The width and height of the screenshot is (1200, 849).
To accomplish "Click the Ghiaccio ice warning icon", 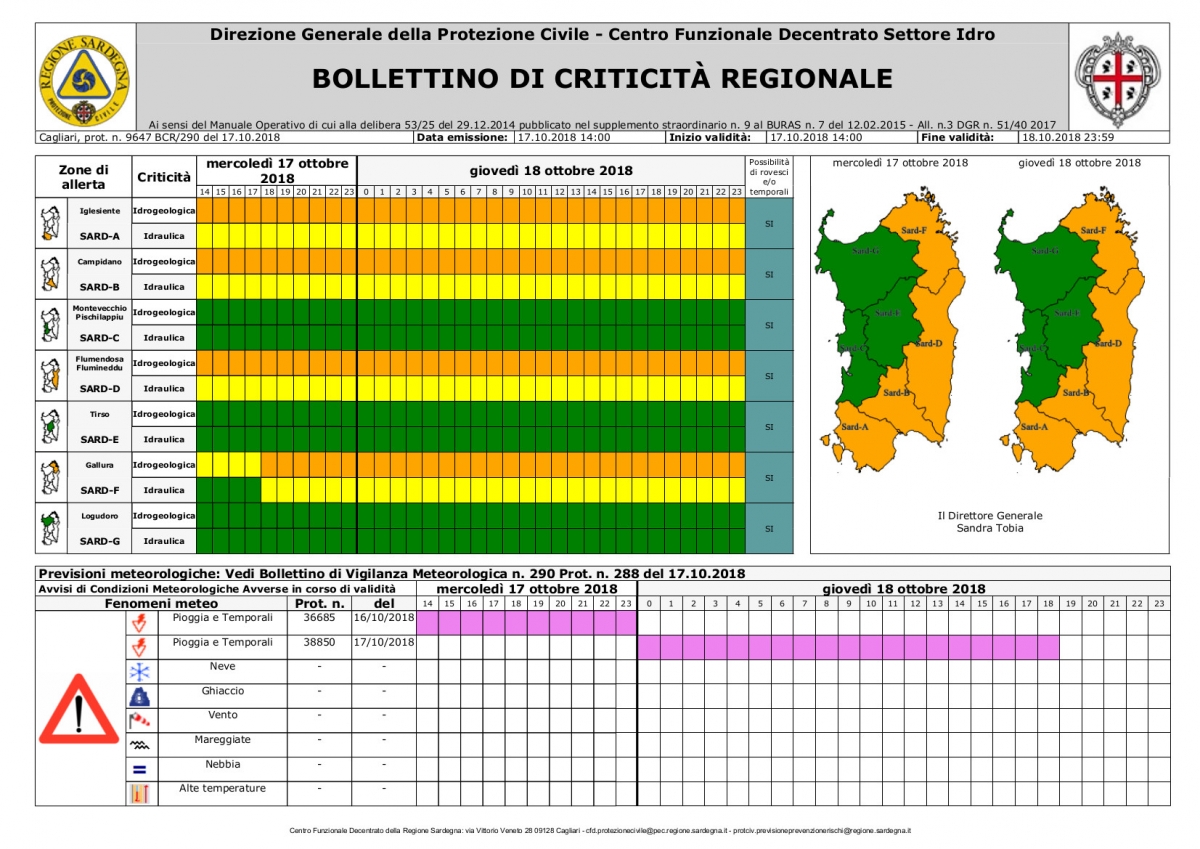I will 139,696.
